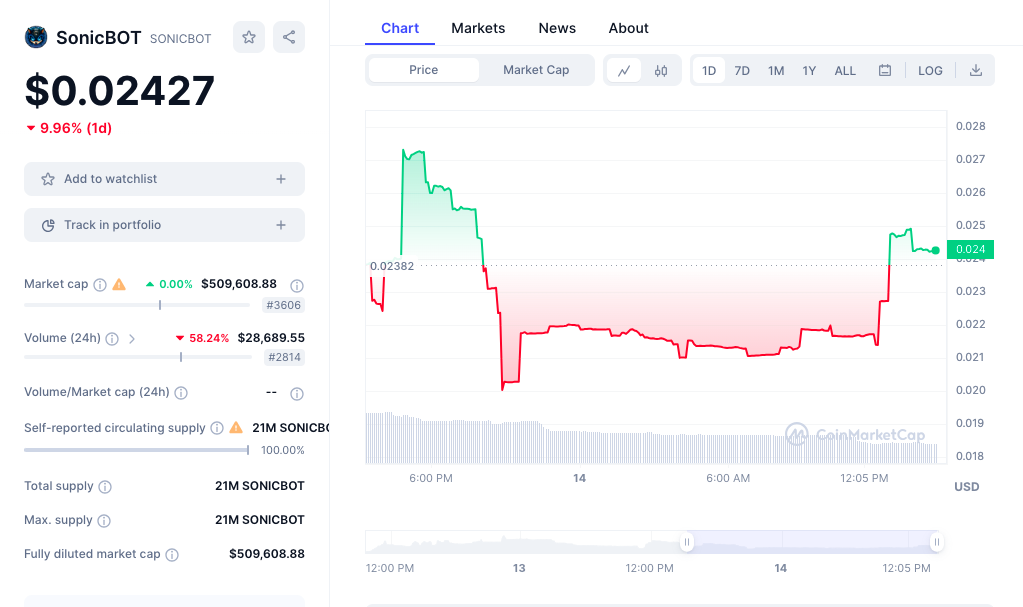Expand the Volume (24h) chevron arrow
This screenshot has height=607, width=1023.
tap(132, 339)
